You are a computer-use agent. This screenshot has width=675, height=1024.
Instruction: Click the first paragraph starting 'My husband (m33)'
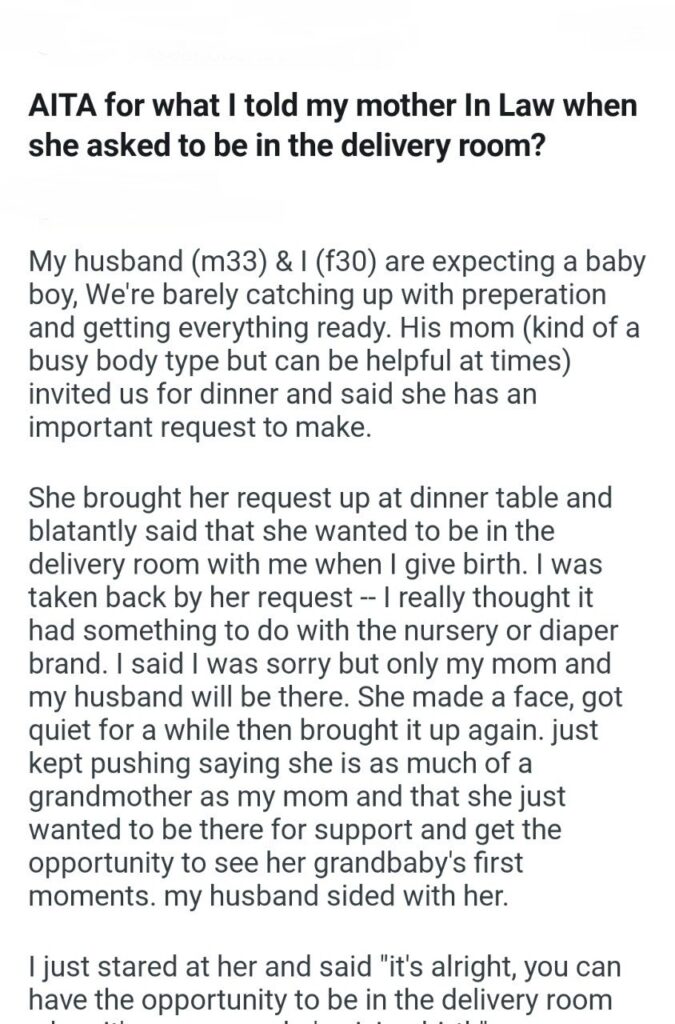click(x=336, y=328)
